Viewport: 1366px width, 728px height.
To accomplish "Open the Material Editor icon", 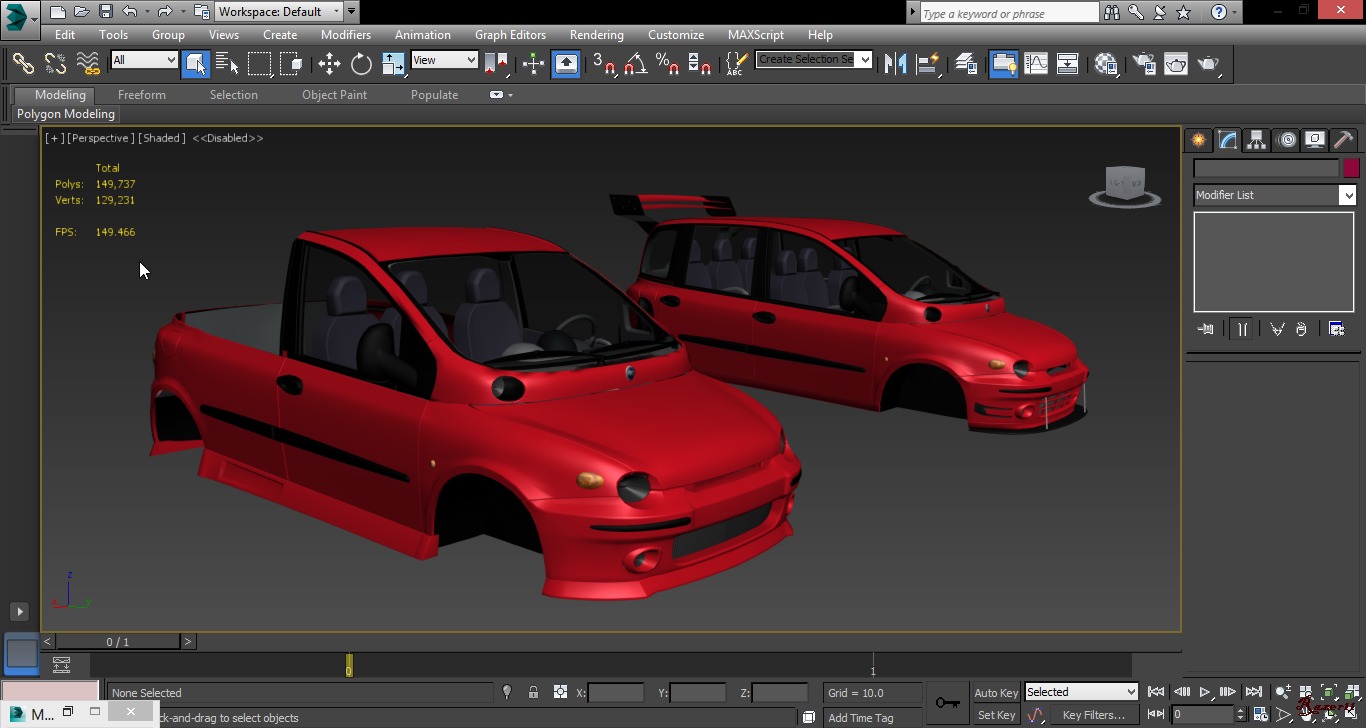I will click(1105, 64).
